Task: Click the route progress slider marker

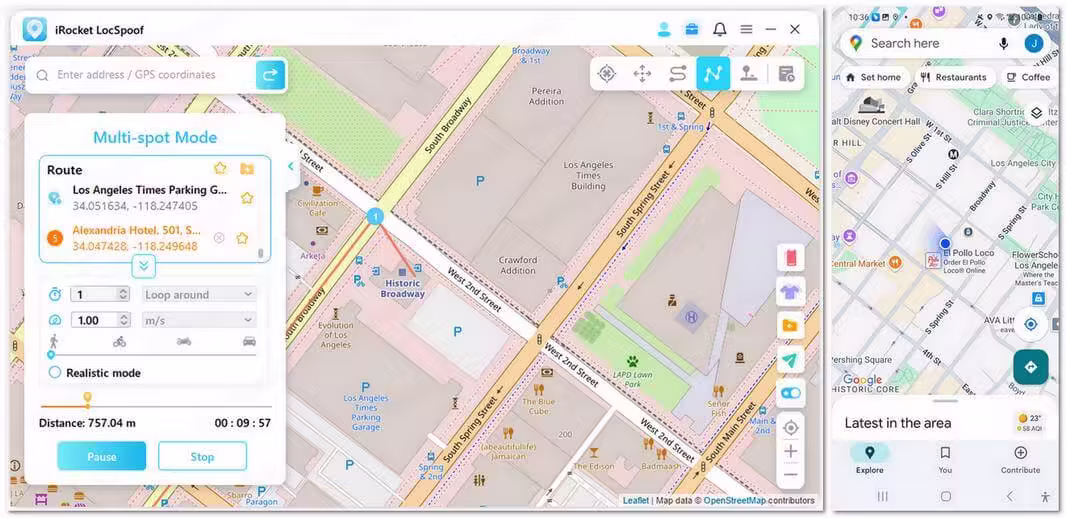Action: point(87,398)
